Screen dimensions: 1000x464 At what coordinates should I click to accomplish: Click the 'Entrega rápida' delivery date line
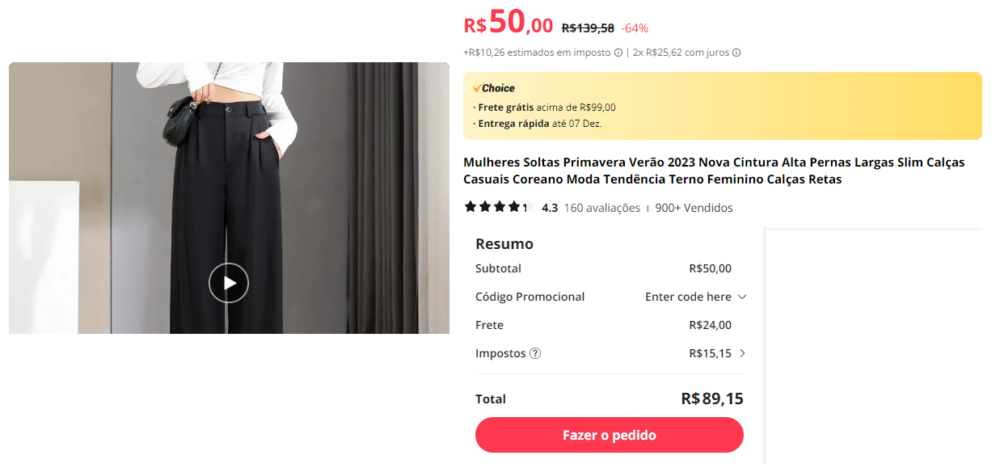coord(540,124)
